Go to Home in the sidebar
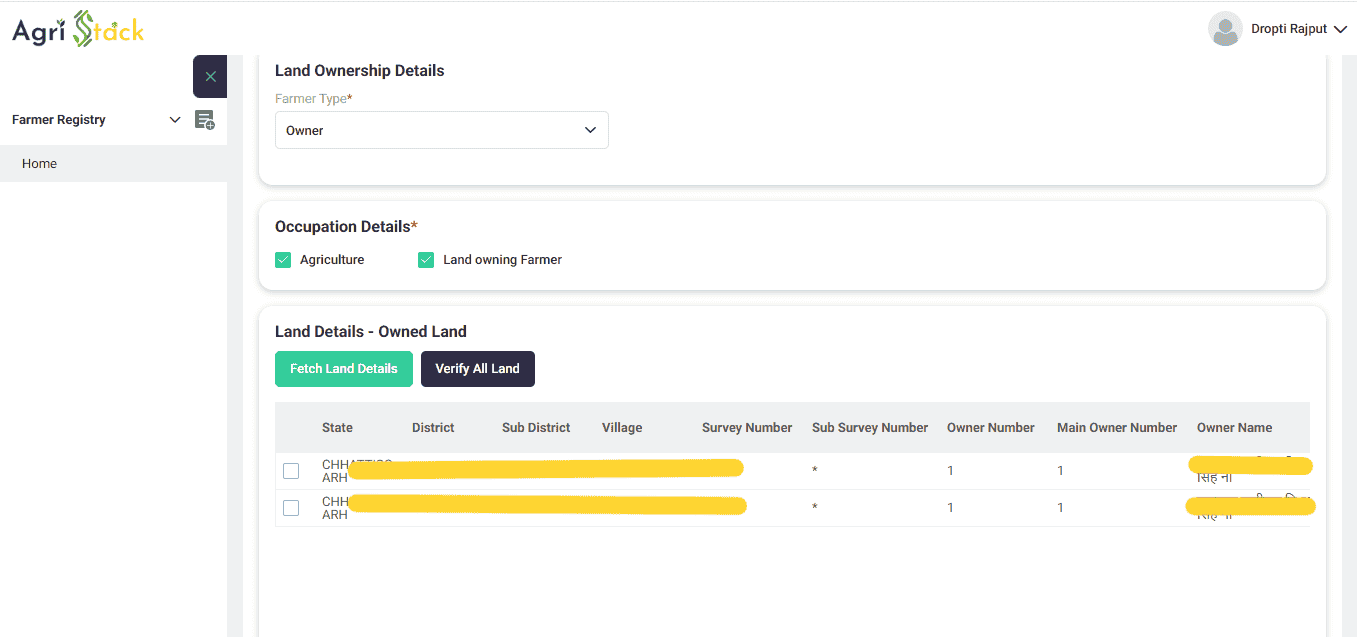This screenshot has height=637, width=1357. click(x=40, y=164)
